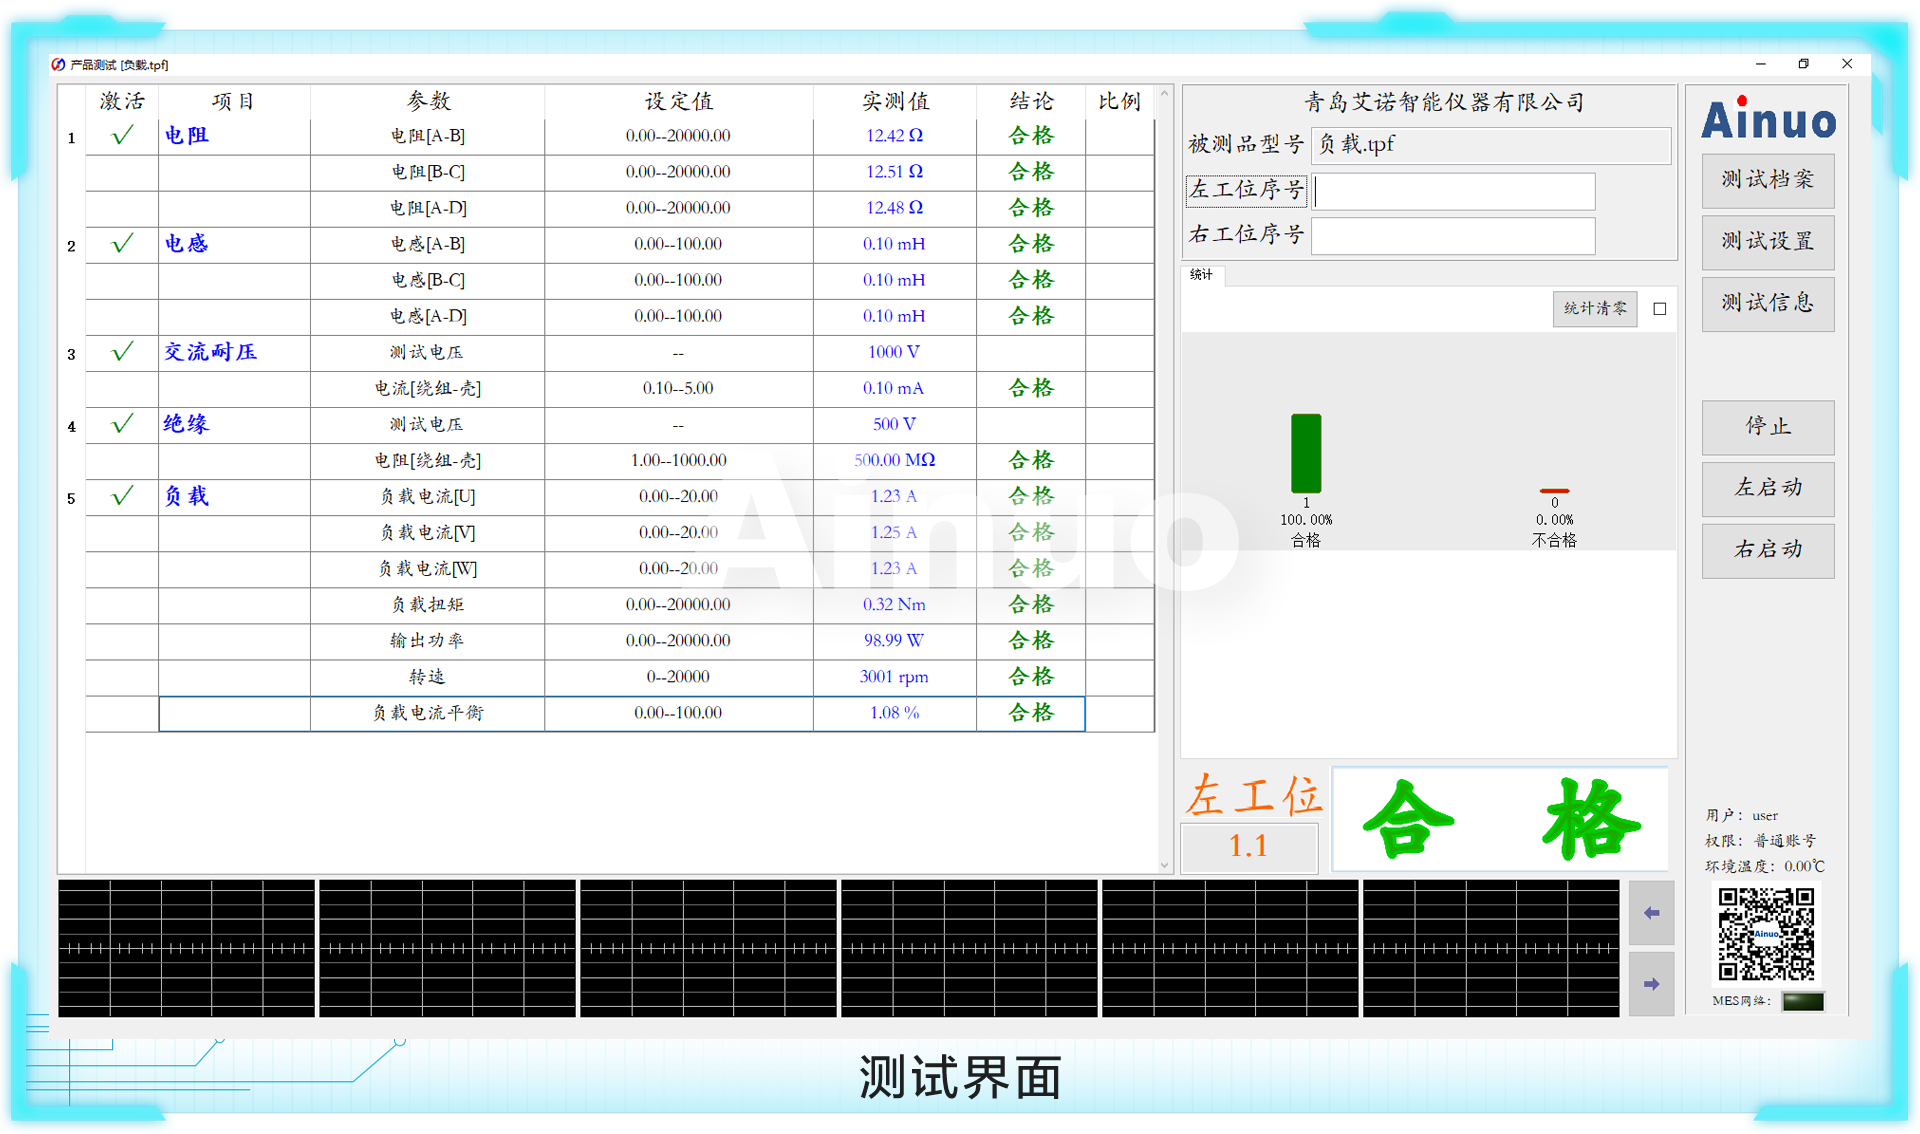Toggle the 负载 activation checkmark
Viewport: 1920px width, 1134px height.
tap(122, 496)
